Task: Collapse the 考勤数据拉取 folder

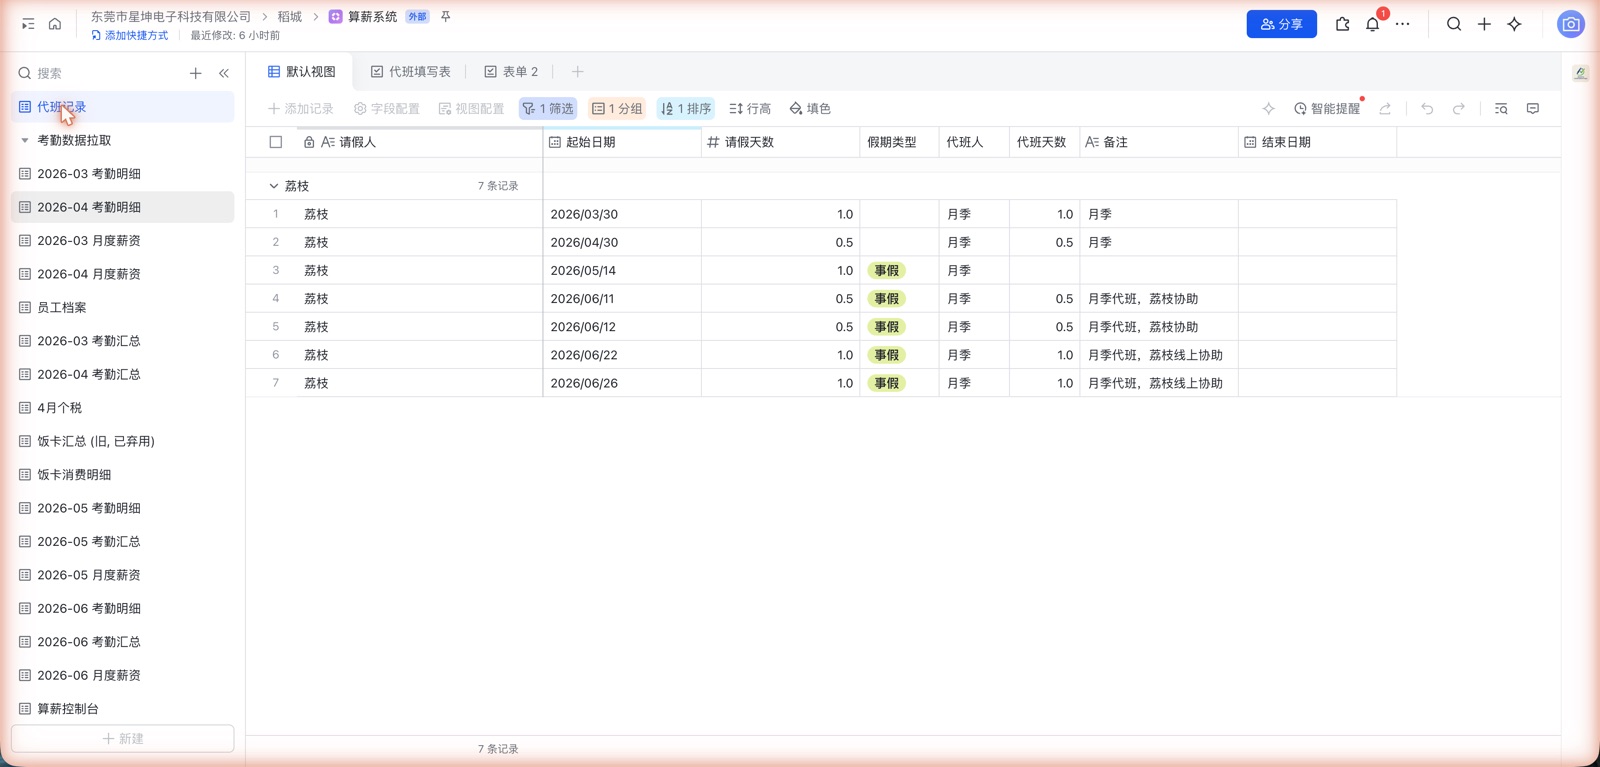Action: click(x=25, y=140)
